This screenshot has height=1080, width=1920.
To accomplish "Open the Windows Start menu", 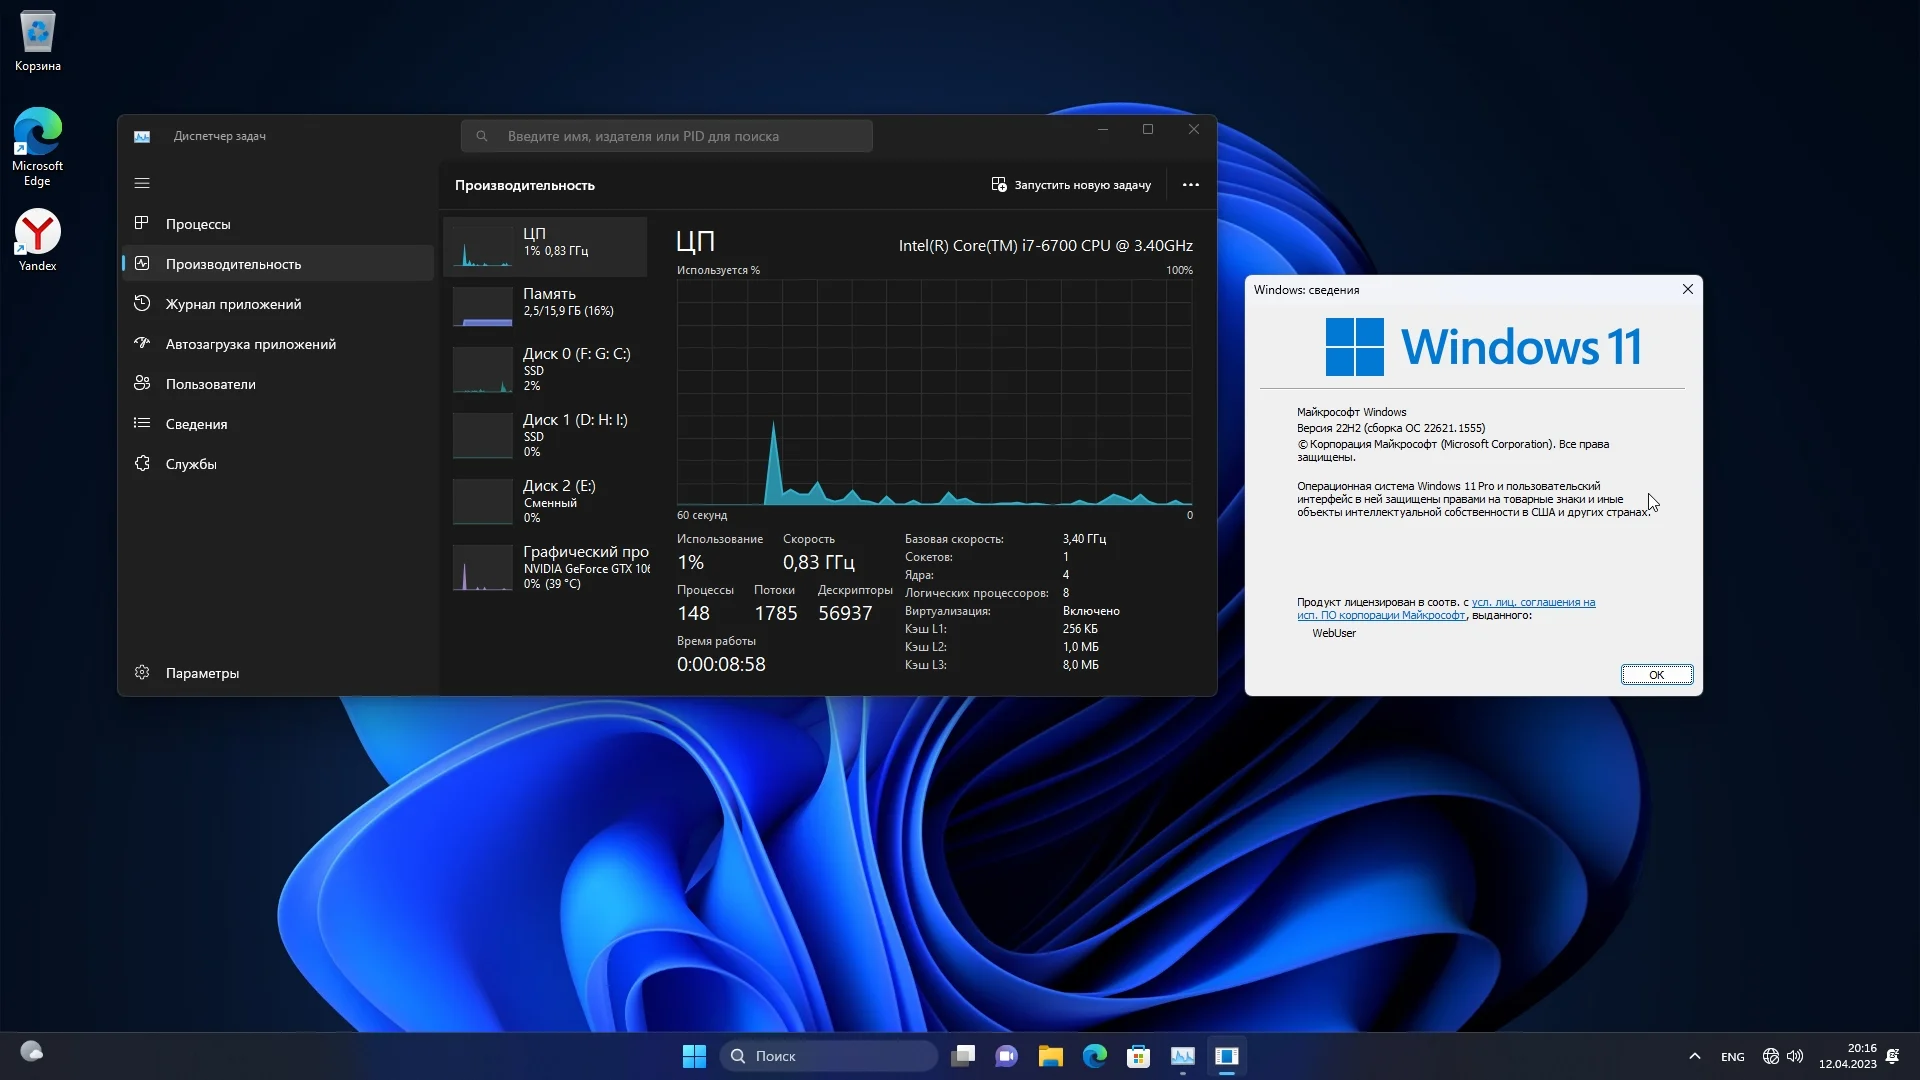I will [694, 1056].
